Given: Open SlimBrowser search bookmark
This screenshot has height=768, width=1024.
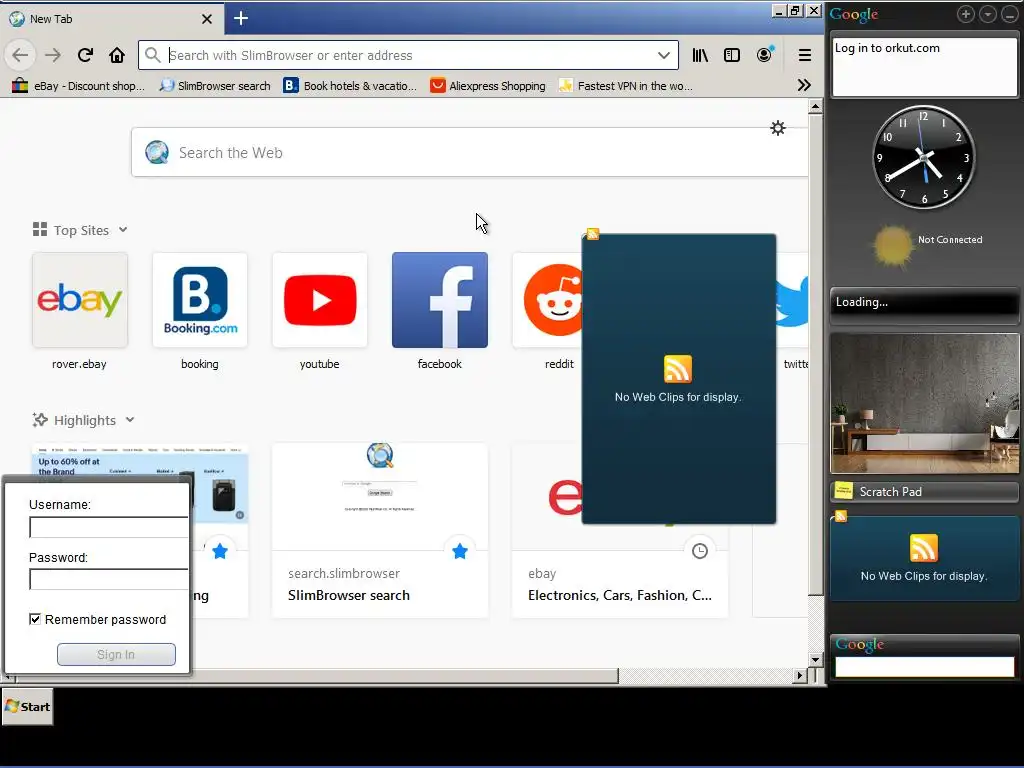Looking at the screenshot, I should tap(216, 86).
